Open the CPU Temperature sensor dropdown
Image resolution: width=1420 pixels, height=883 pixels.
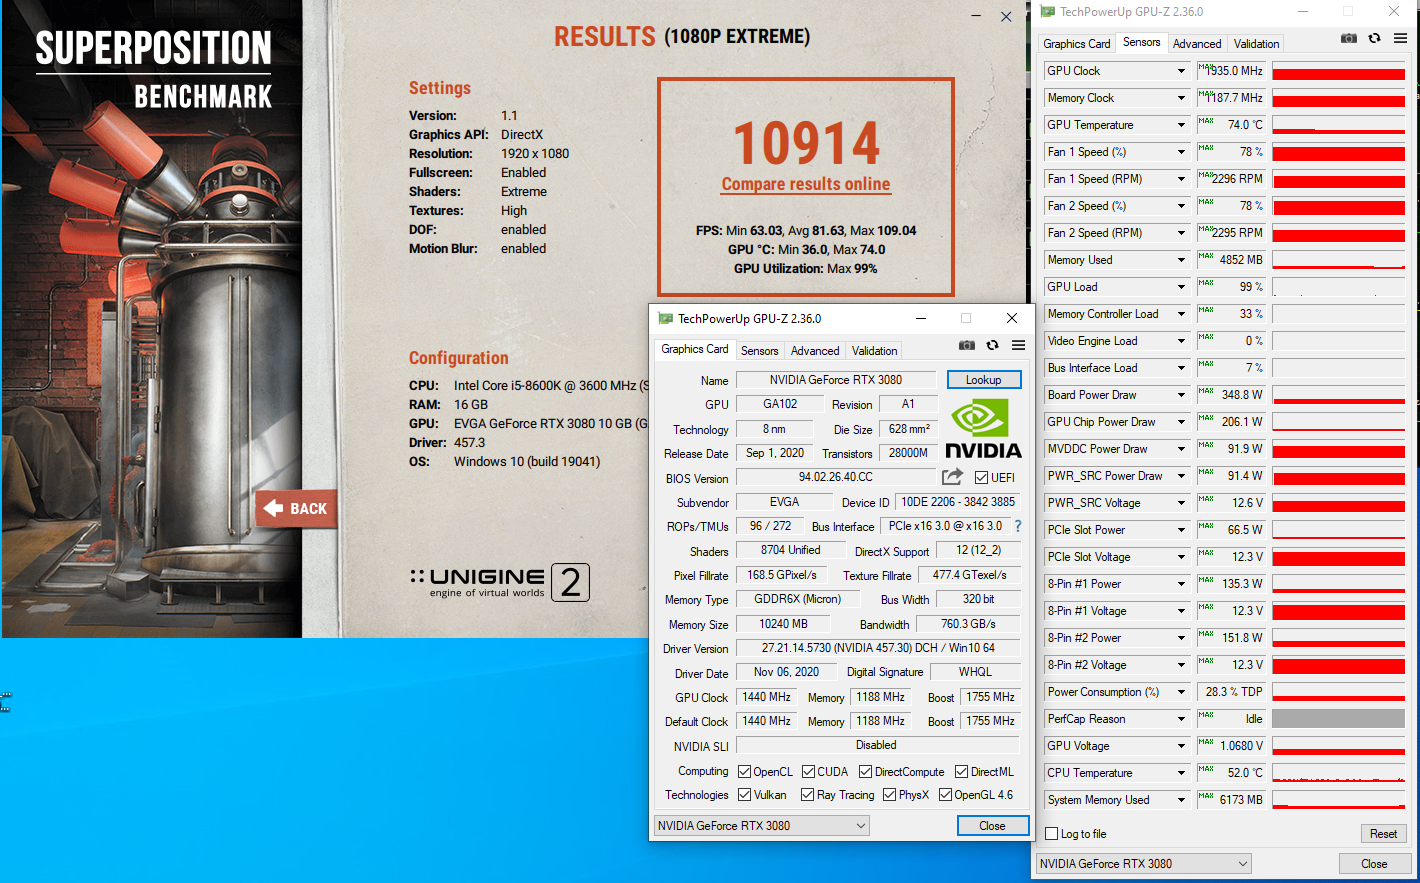[x=1181, y=773]
